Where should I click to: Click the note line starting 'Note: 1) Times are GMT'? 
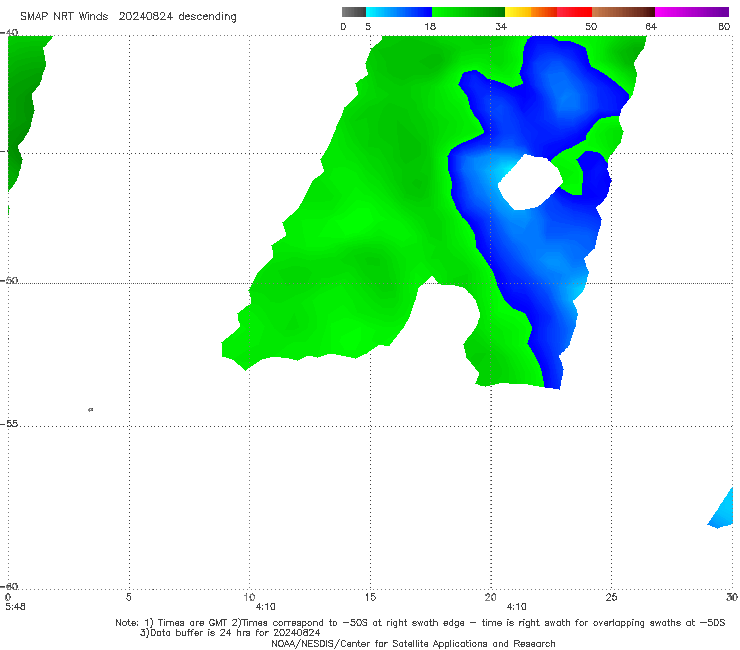point(420,623)
